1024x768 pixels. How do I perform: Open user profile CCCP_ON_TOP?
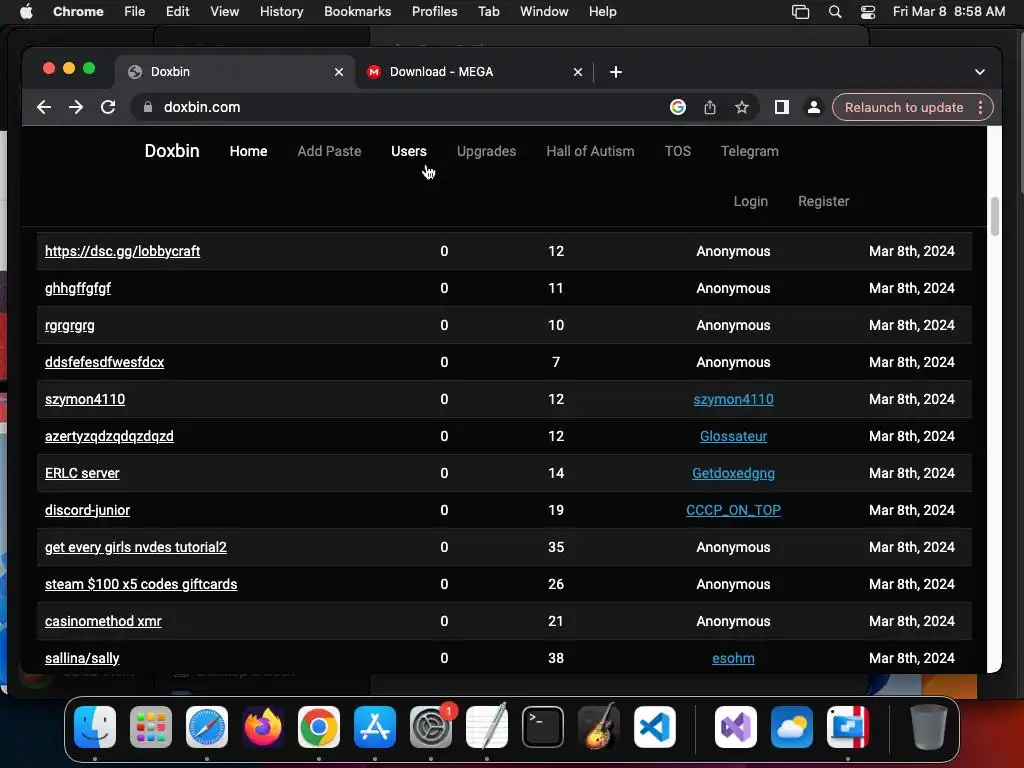(733, 510)
